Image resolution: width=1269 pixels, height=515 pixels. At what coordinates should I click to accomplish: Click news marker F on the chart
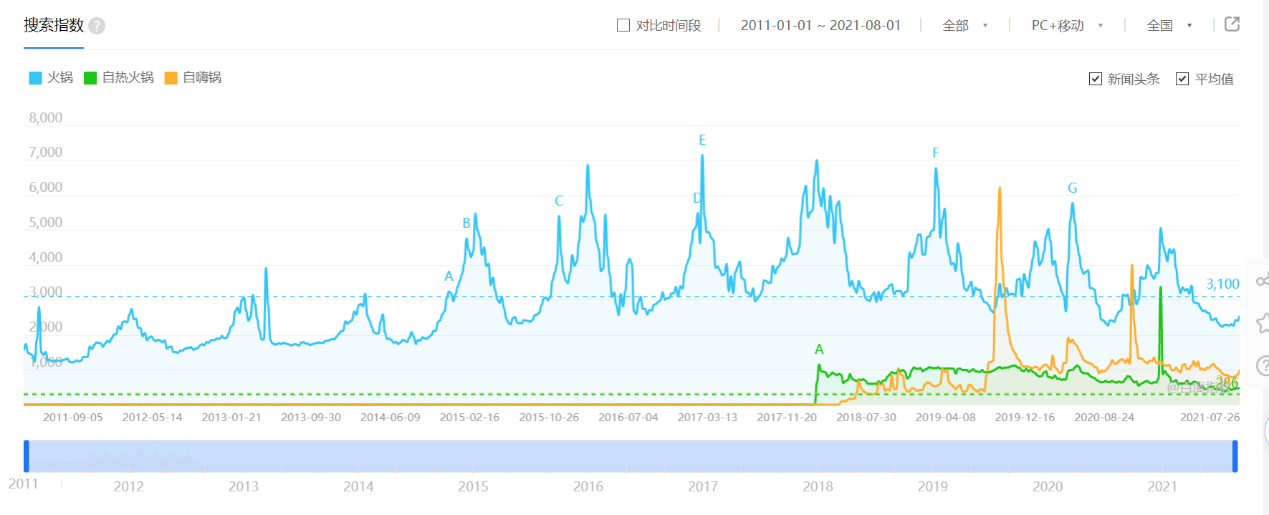pos(936,153)
